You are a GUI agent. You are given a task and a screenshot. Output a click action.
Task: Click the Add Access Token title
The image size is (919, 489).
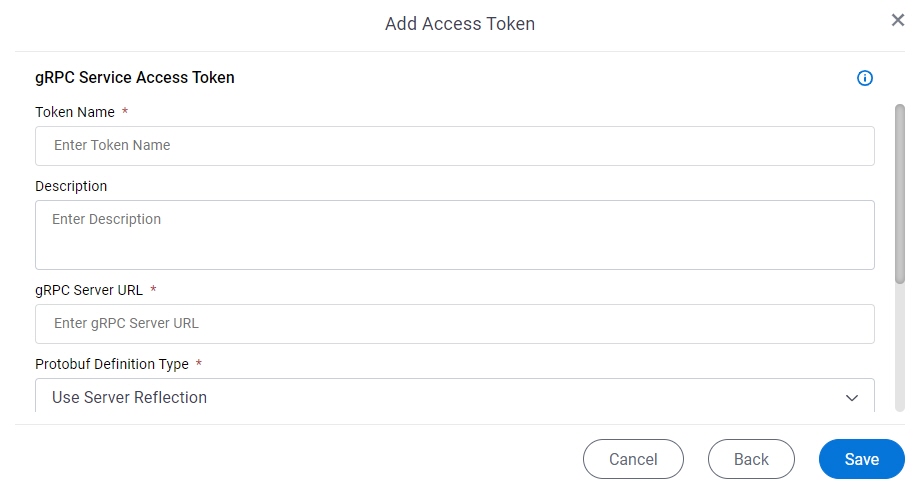tap(460, 23)
